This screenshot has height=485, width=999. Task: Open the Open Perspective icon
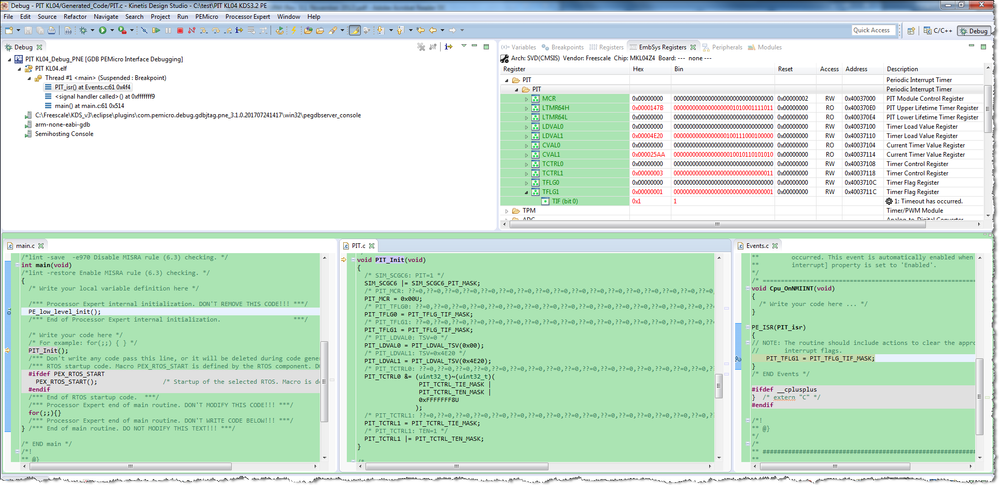(x=909, y=31)
